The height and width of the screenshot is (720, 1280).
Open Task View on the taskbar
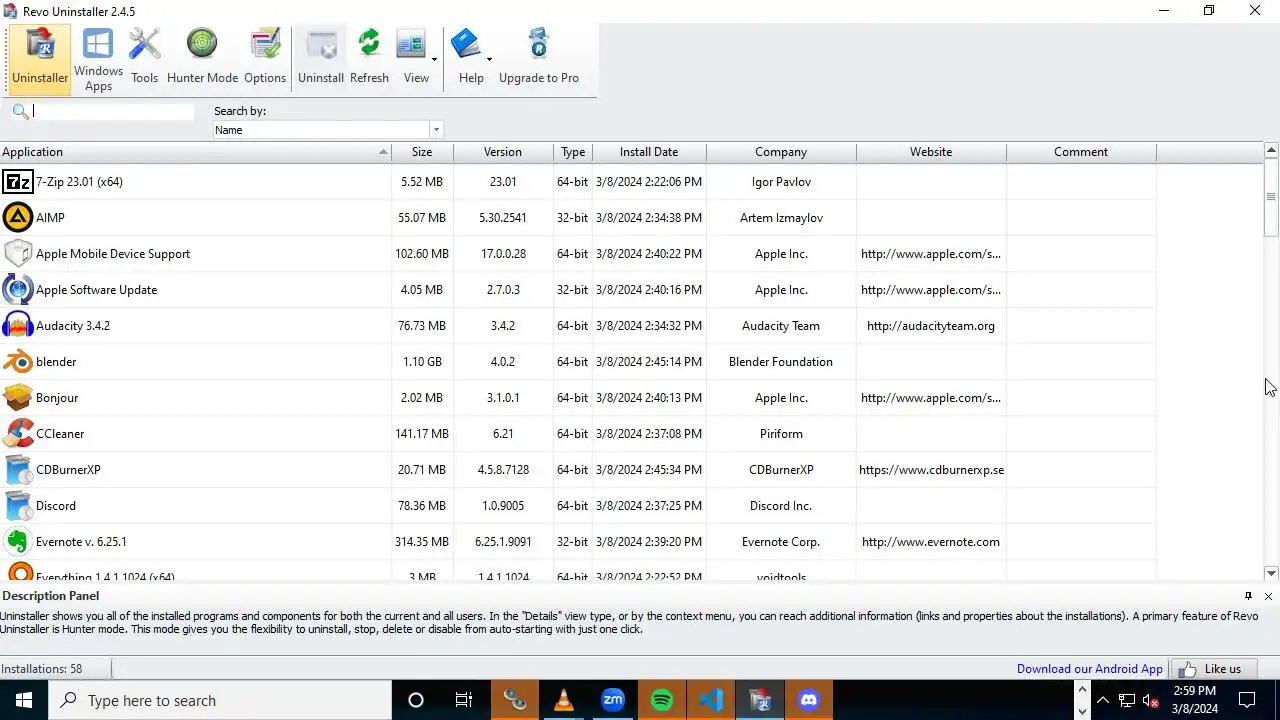(x=464, y=700)
